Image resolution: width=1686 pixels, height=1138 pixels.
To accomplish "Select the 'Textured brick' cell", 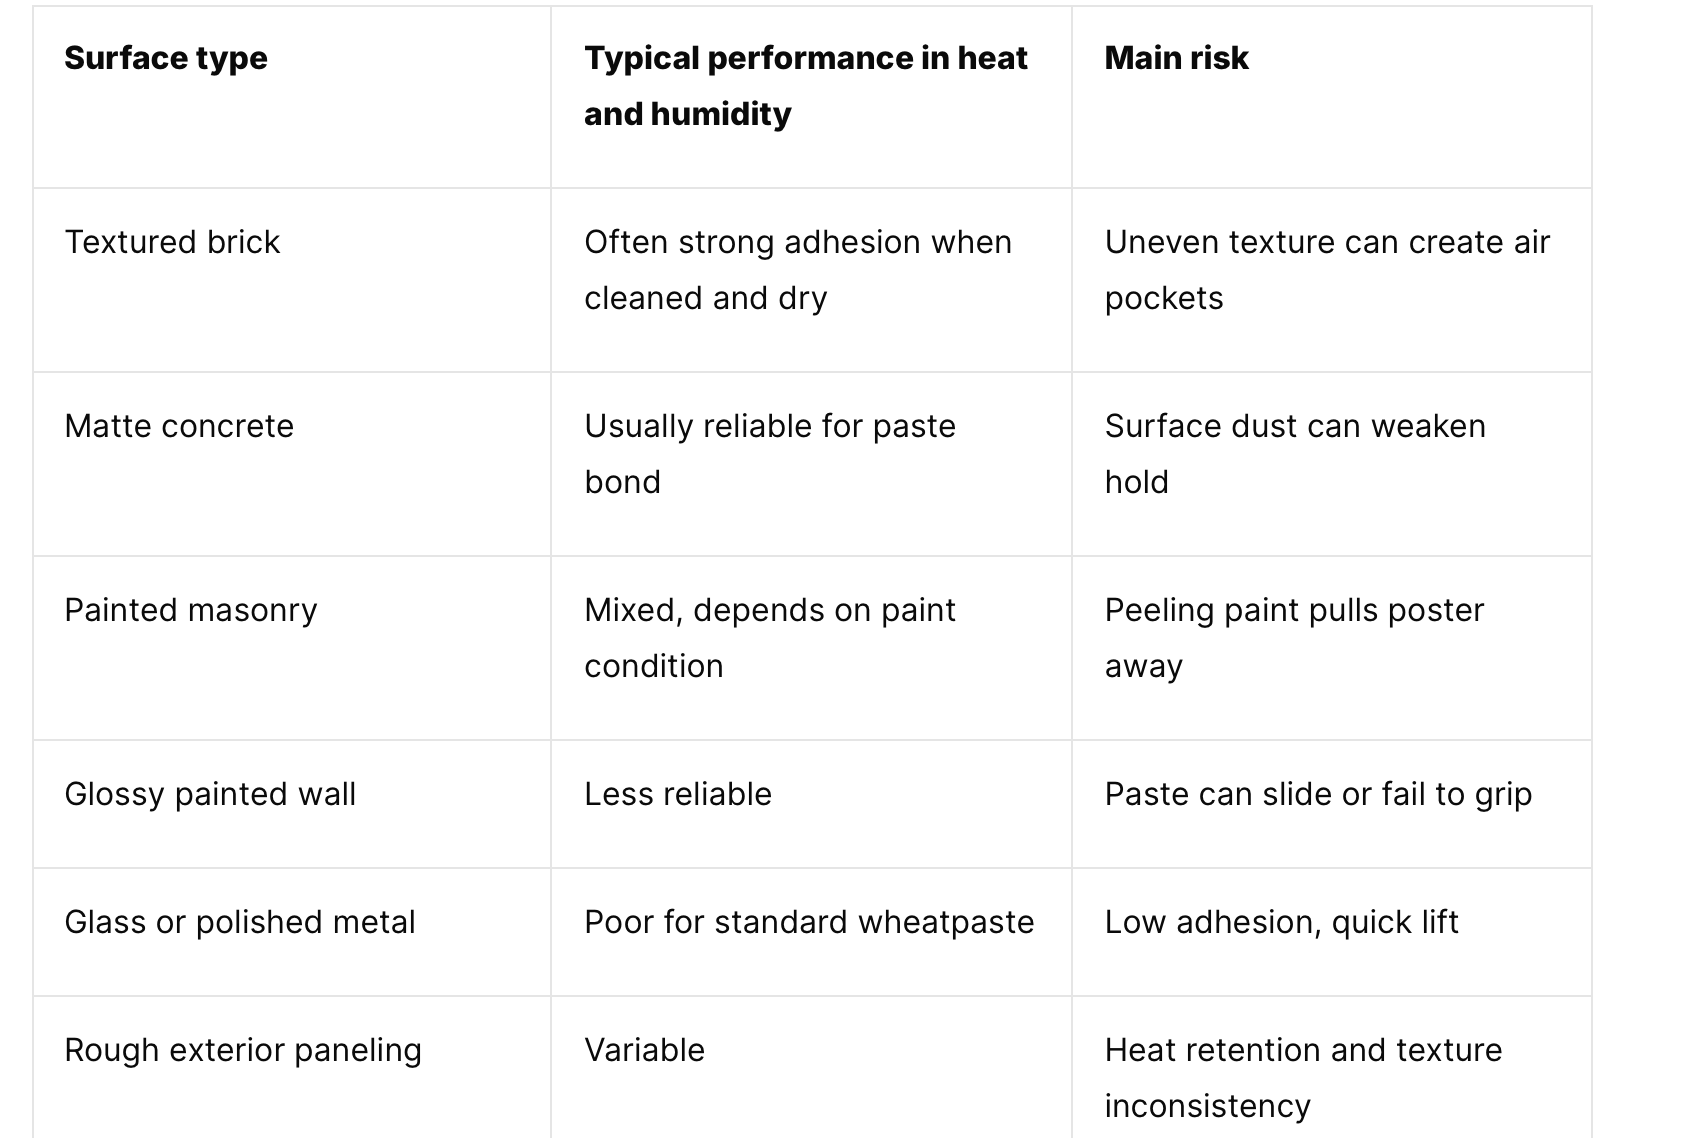I will coord(291,280).
